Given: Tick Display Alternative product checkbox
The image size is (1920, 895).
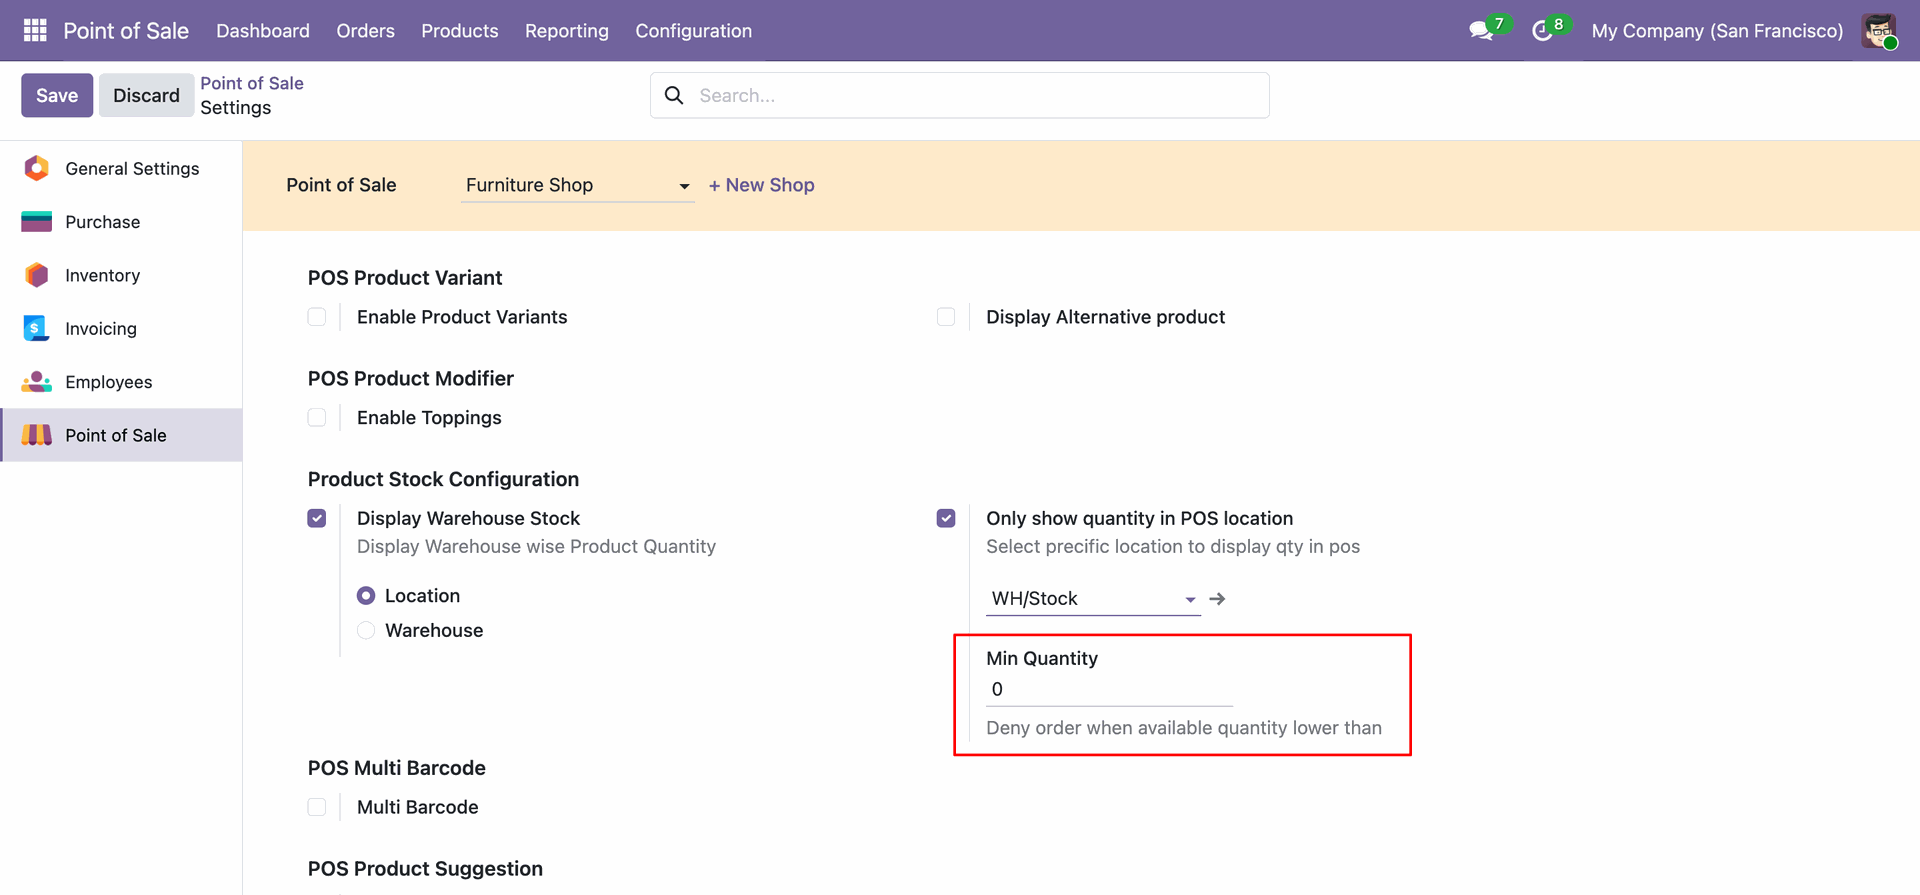Looking at the screenshot, I should (x=946, y=317).
